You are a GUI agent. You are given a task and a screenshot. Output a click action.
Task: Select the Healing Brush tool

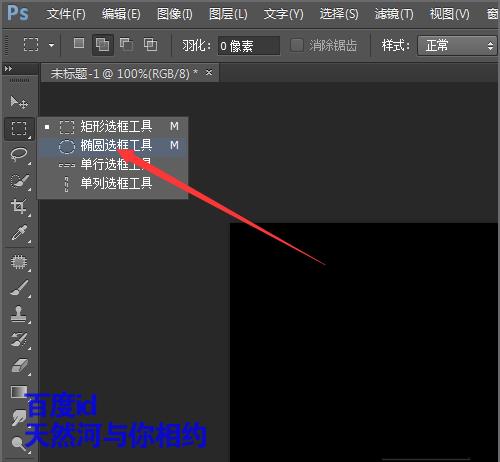[x=19, y=262]
